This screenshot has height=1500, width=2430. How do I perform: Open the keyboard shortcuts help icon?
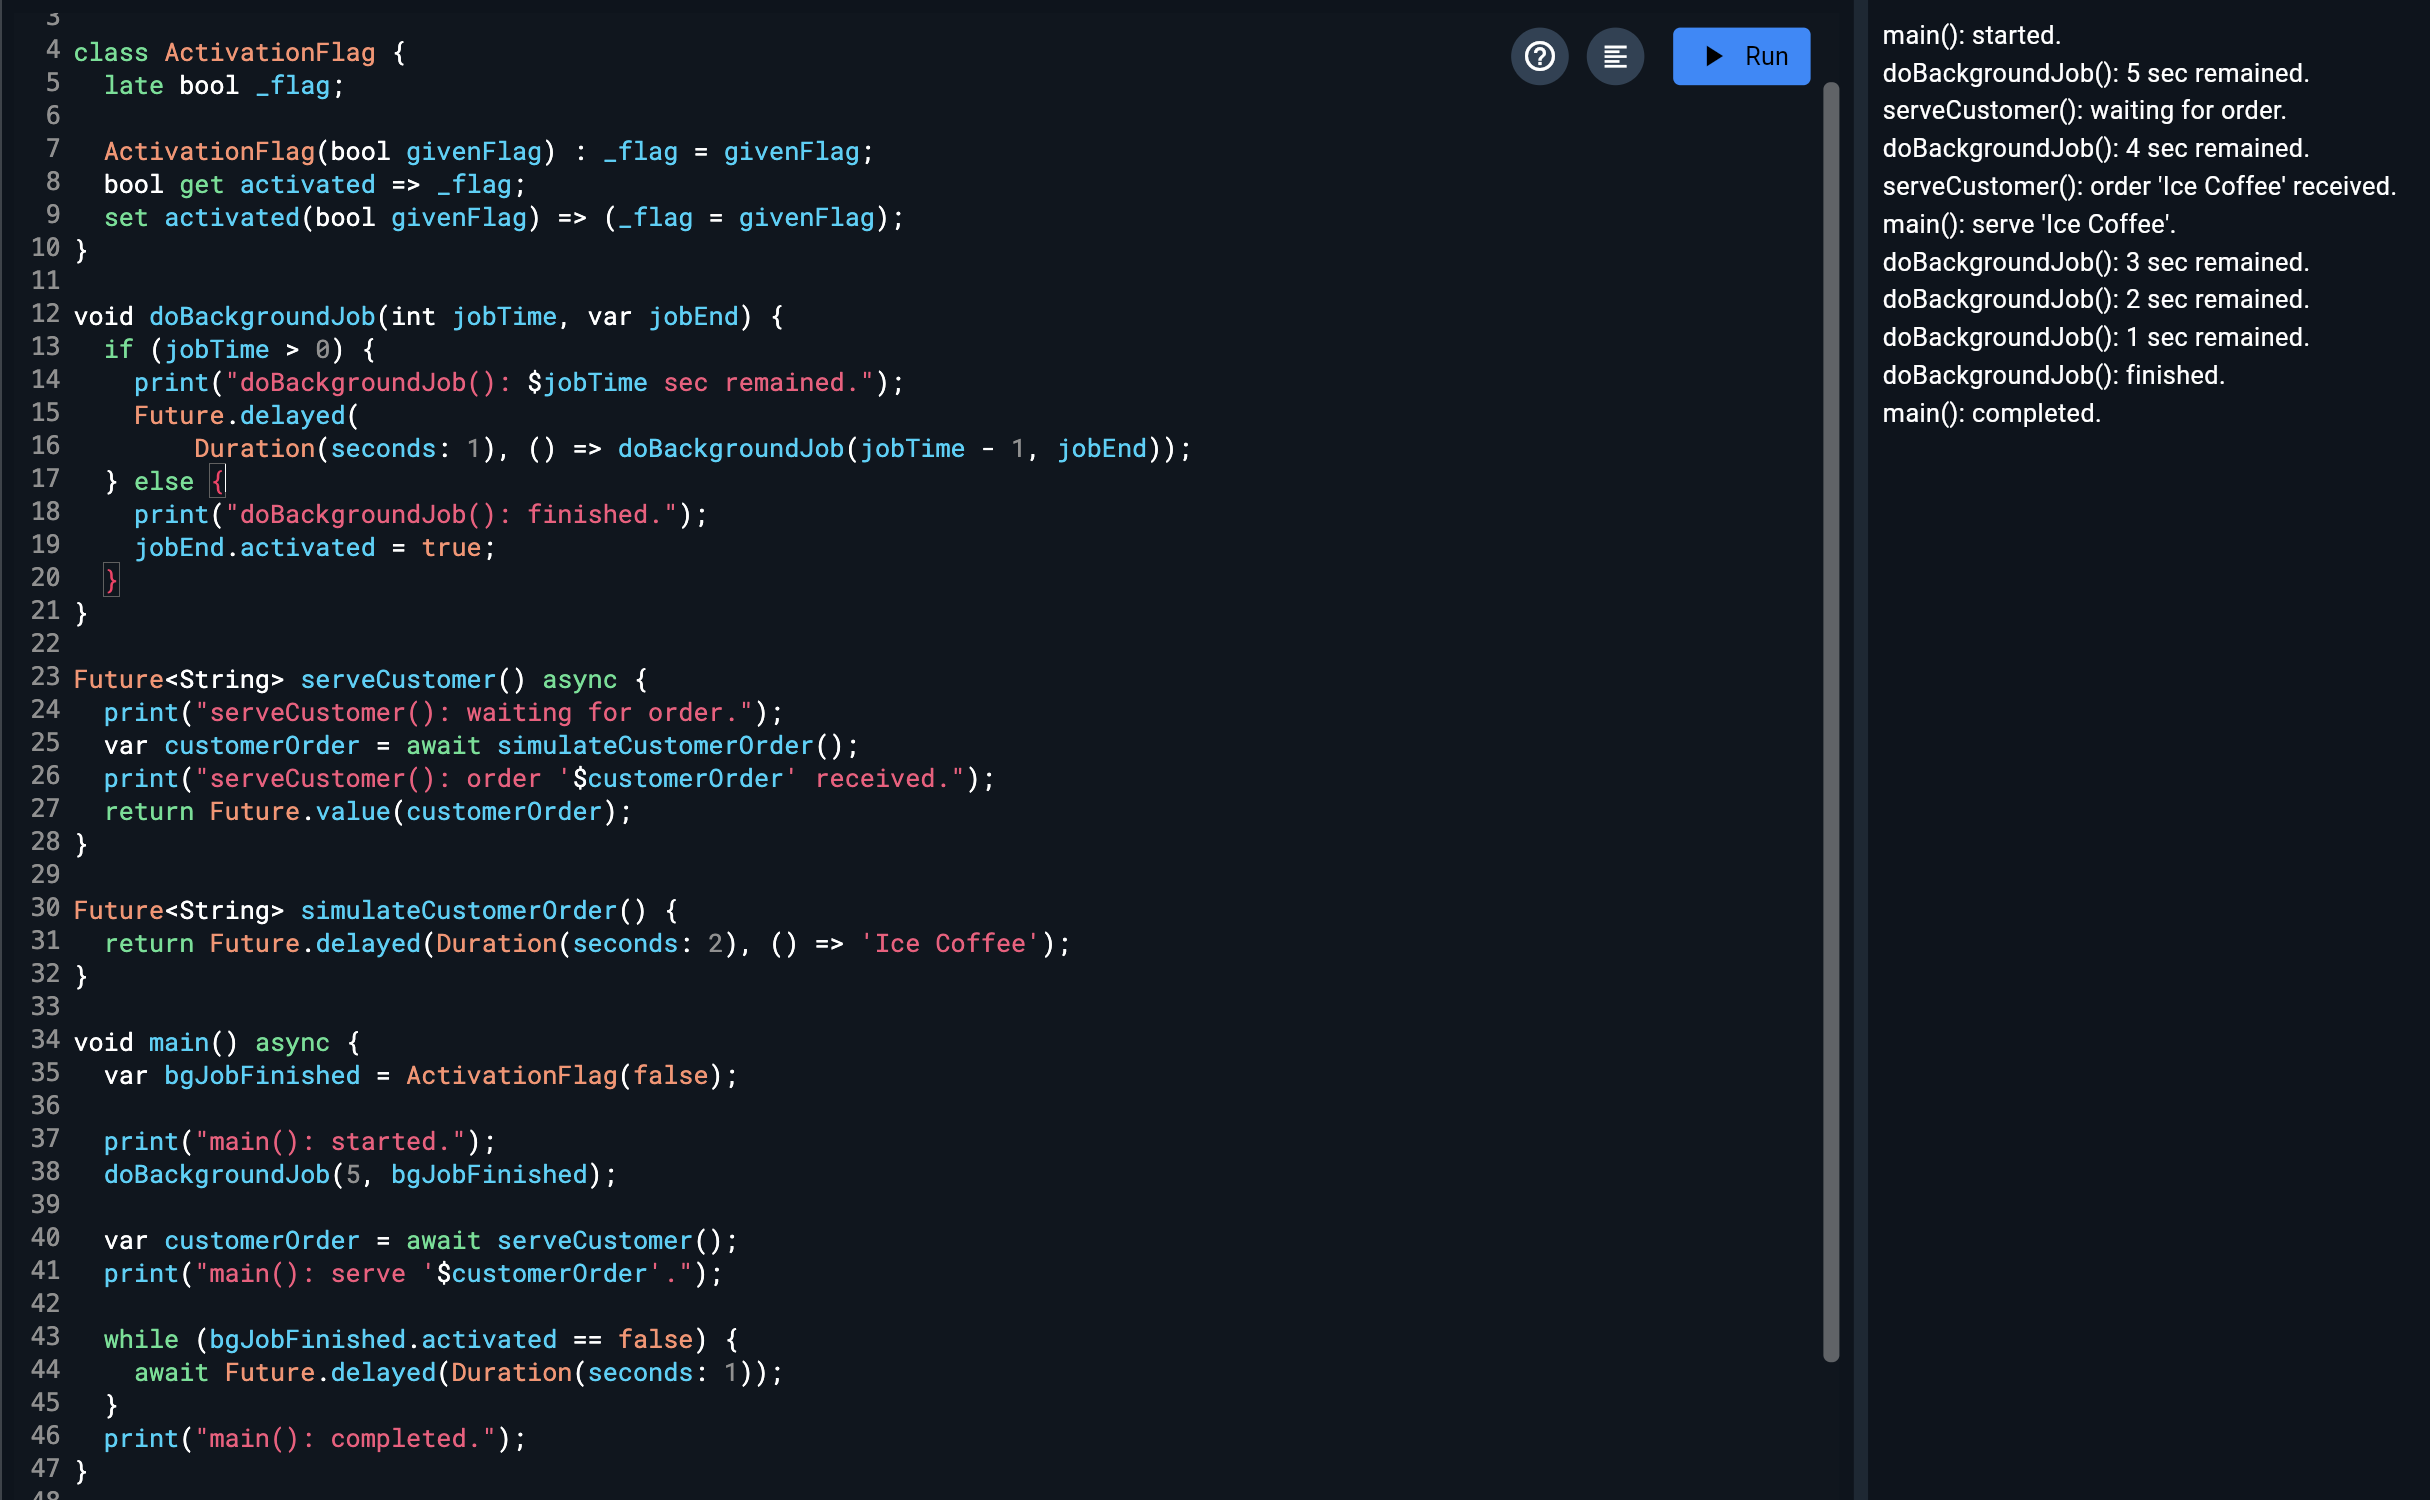pos(1539,56)
